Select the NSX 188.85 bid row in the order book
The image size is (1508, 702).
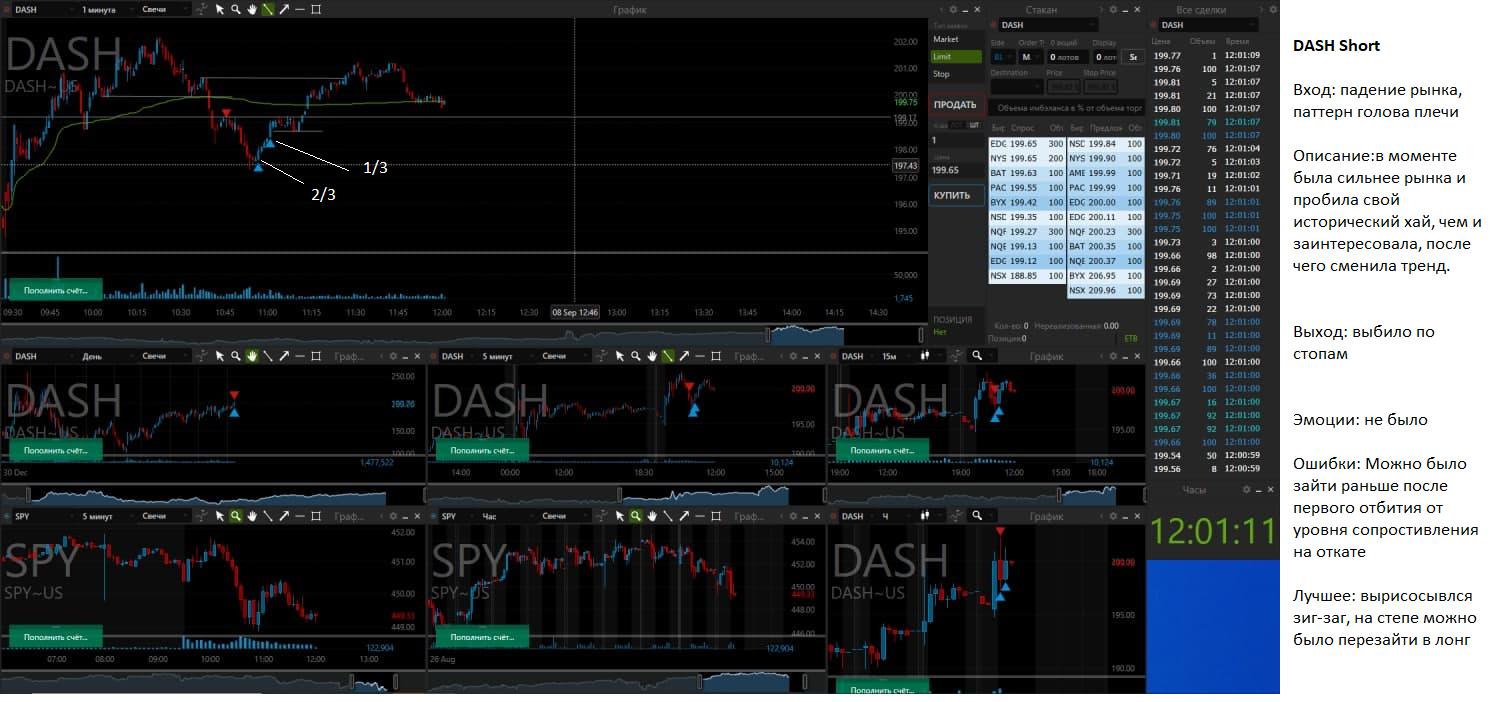point(1027,276)
